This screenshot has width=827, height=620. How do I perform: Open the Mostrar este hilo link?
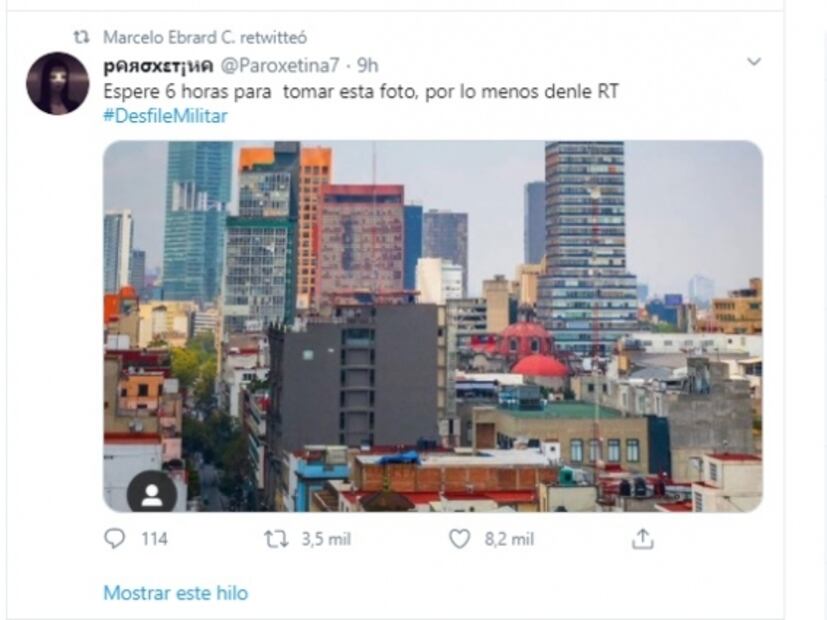pos(176,593)
